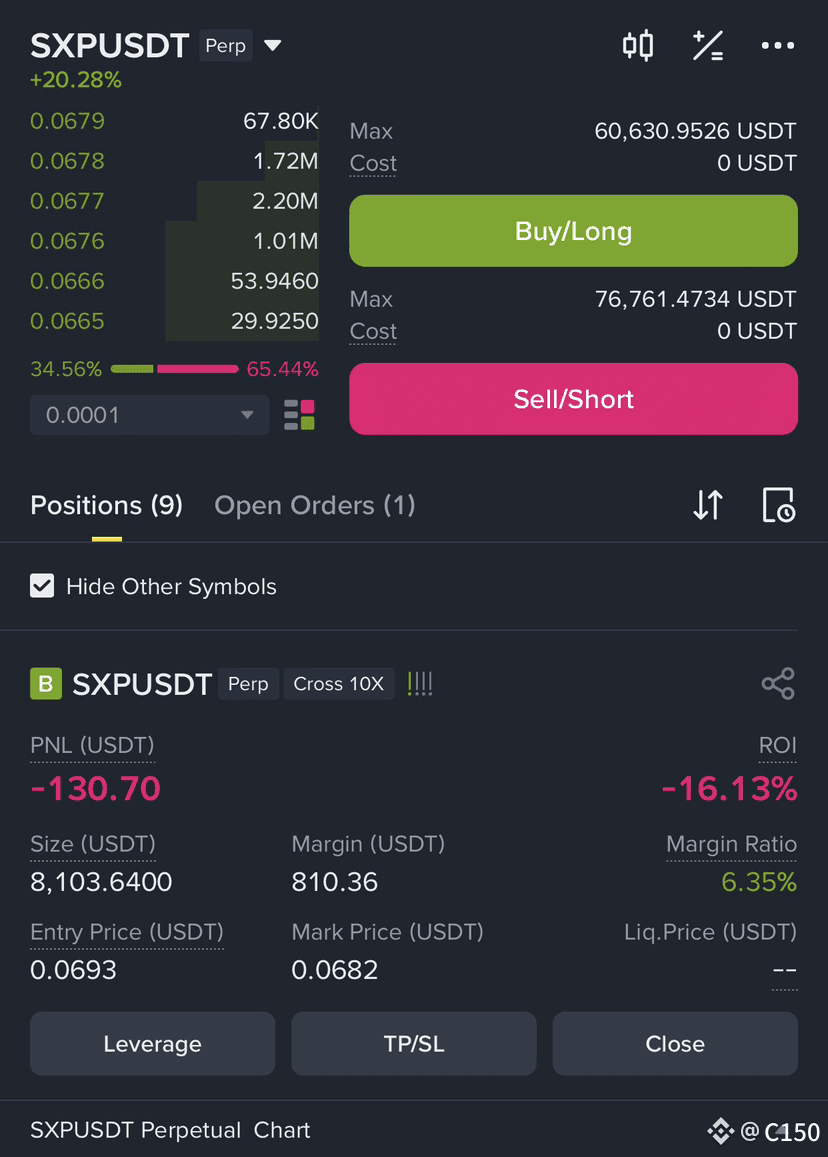828x1157 pixels.
Task: Switch the order book layout icon
Action: click(300, 415)
